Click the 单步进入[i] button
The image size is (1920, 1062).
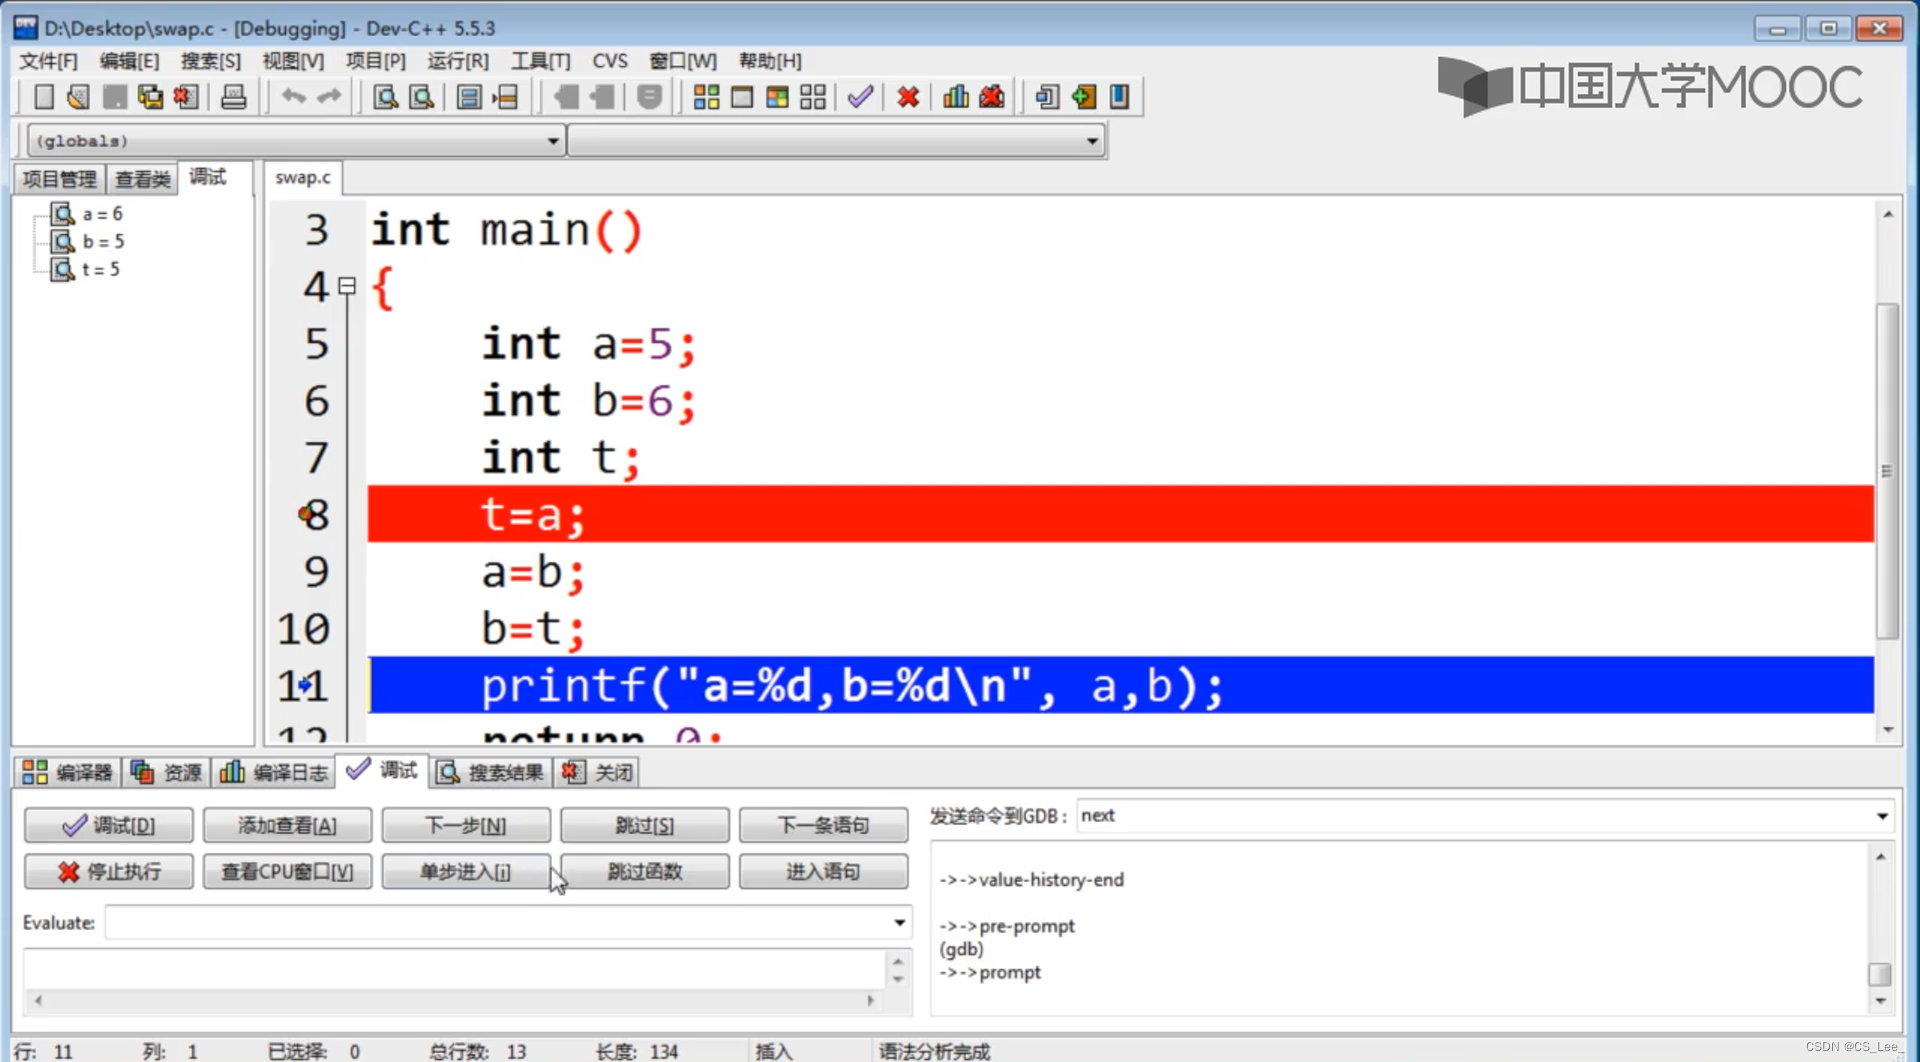(x=466, y=872)
